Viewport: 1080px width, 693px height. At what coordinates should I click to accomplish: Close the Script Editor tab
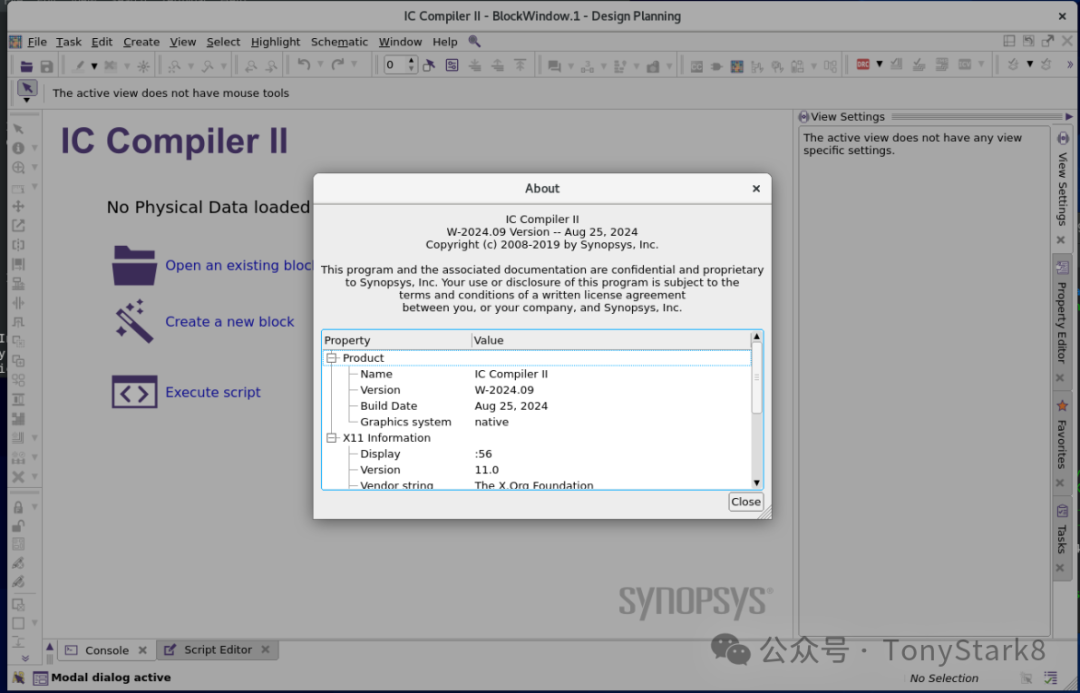coord(265,650)
